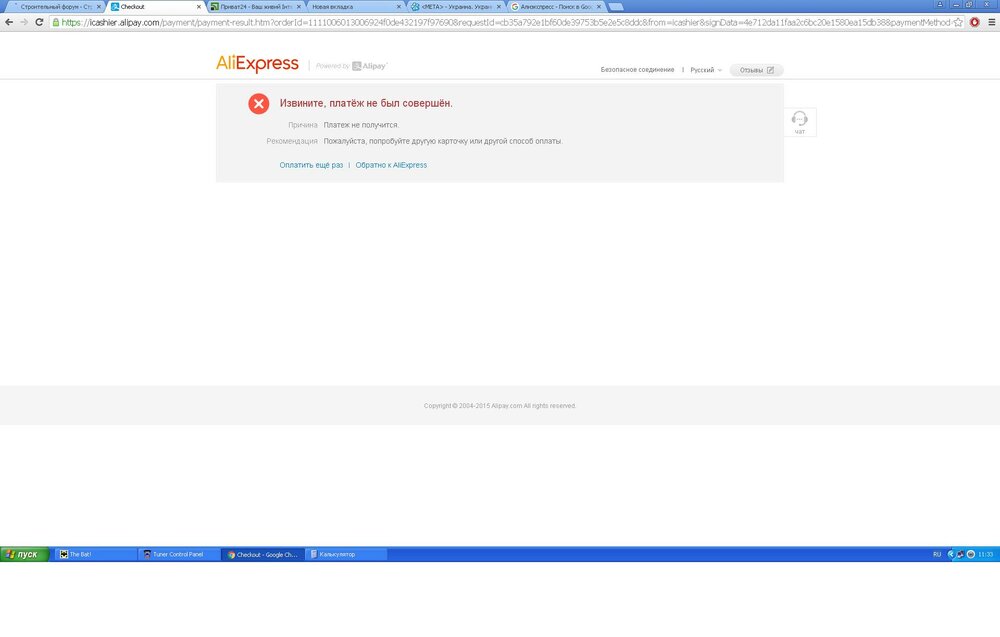Open the red extension icon in the toolbar
Screen dimensions: 1000x637
tap(974, 22)
